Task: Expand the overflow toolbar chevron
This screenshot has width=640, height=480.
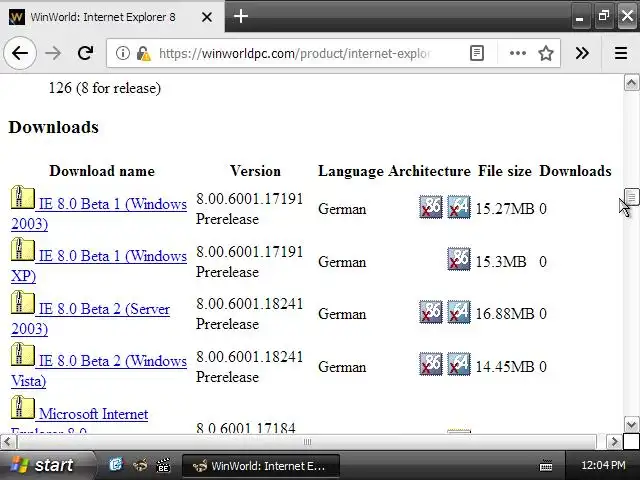Action: (x=582, y=53)
